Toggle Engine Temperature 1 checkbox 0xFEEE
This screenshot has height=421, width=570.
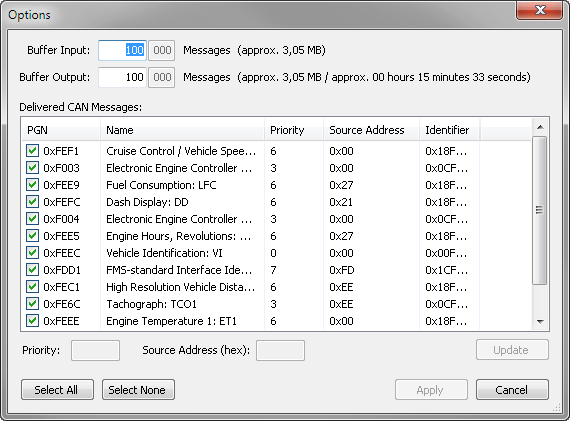[32, 321]
